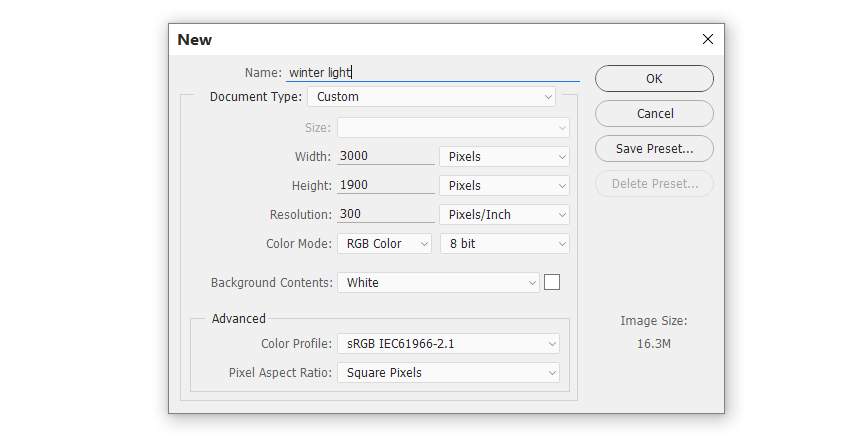This screenshot has height=439, width=850.
Task: Click the Height field showing 1900
Action: pos(386,185)
